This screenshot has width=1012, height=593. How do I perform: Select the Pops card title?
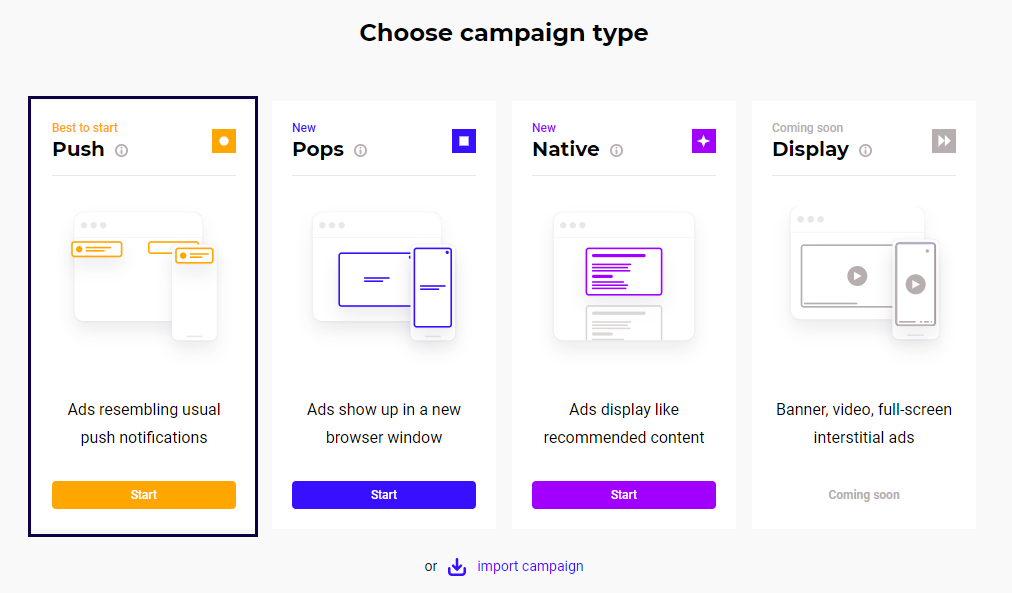pos(318,149)
